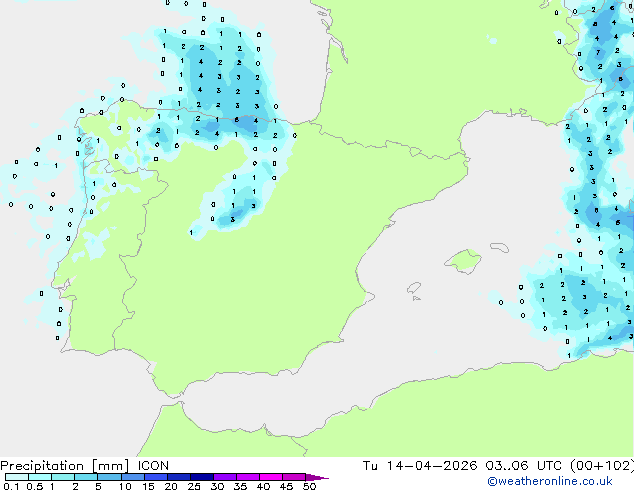The height and width of the screenshot is (490, 634).
Task: Click the 15–20 mm blue legend swatch
Action: tap(155, 477)
